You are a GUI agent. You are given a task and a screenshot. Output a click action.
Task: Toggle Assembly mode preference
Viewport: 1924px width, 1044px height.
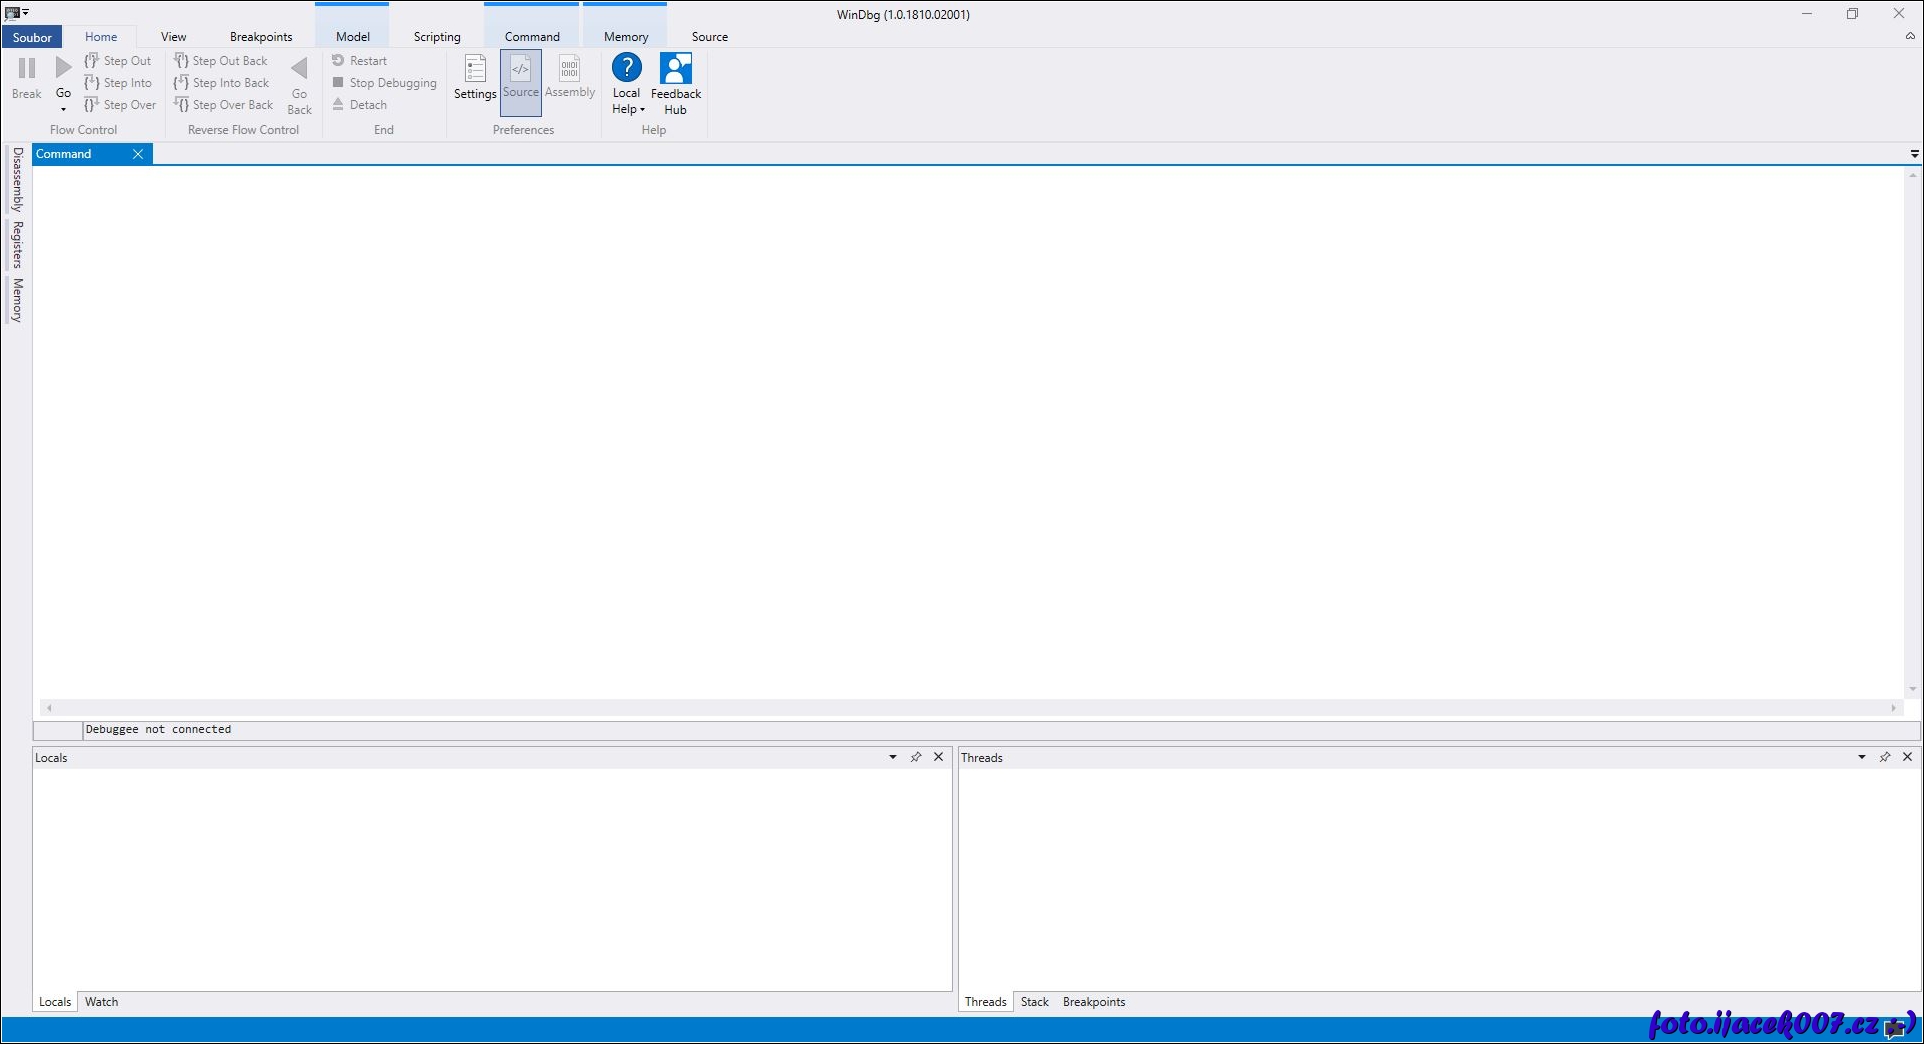pyautogui.click(x=569, y=69)
